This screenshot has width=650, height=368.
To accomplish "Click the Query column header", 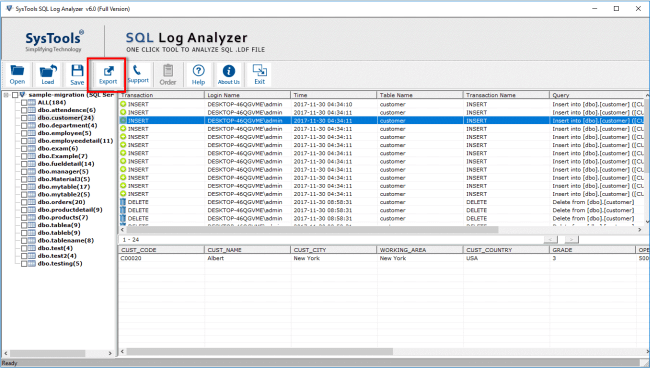I will (x=597, y=95).
